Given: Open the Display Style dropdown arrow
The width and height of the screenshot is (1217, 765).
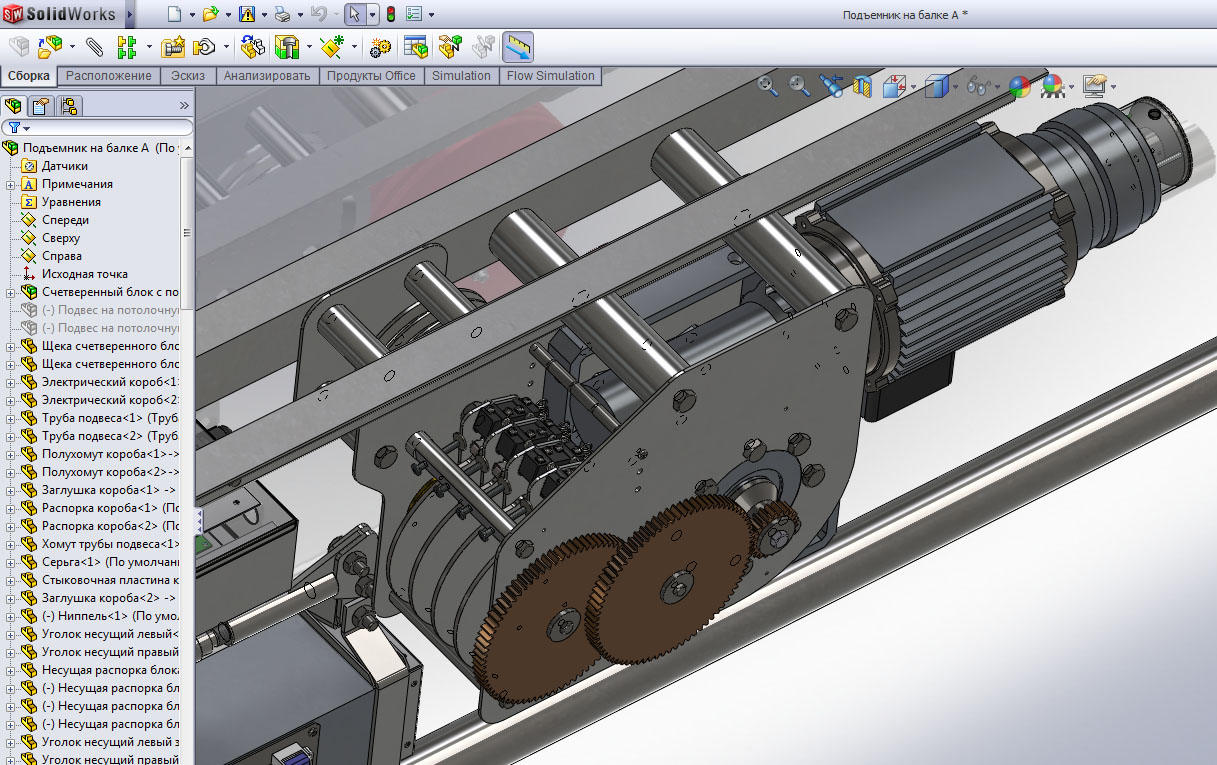Looking at the screenshot, I should (x=957, y=88).
